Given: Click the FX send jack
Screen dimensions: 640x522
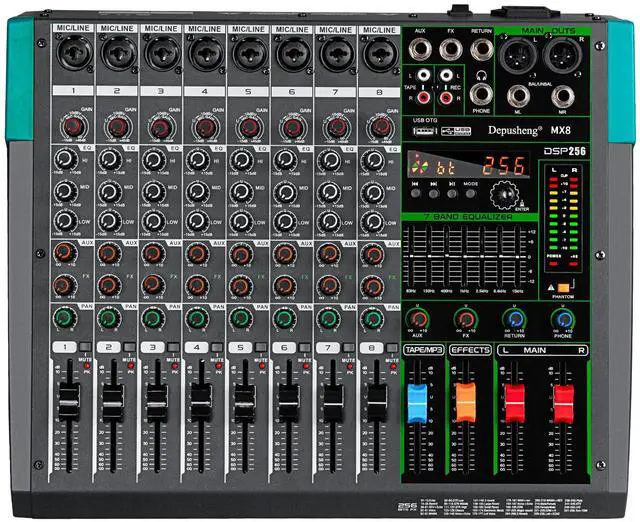Looking at the screenshot, I should tap(451, 49).
